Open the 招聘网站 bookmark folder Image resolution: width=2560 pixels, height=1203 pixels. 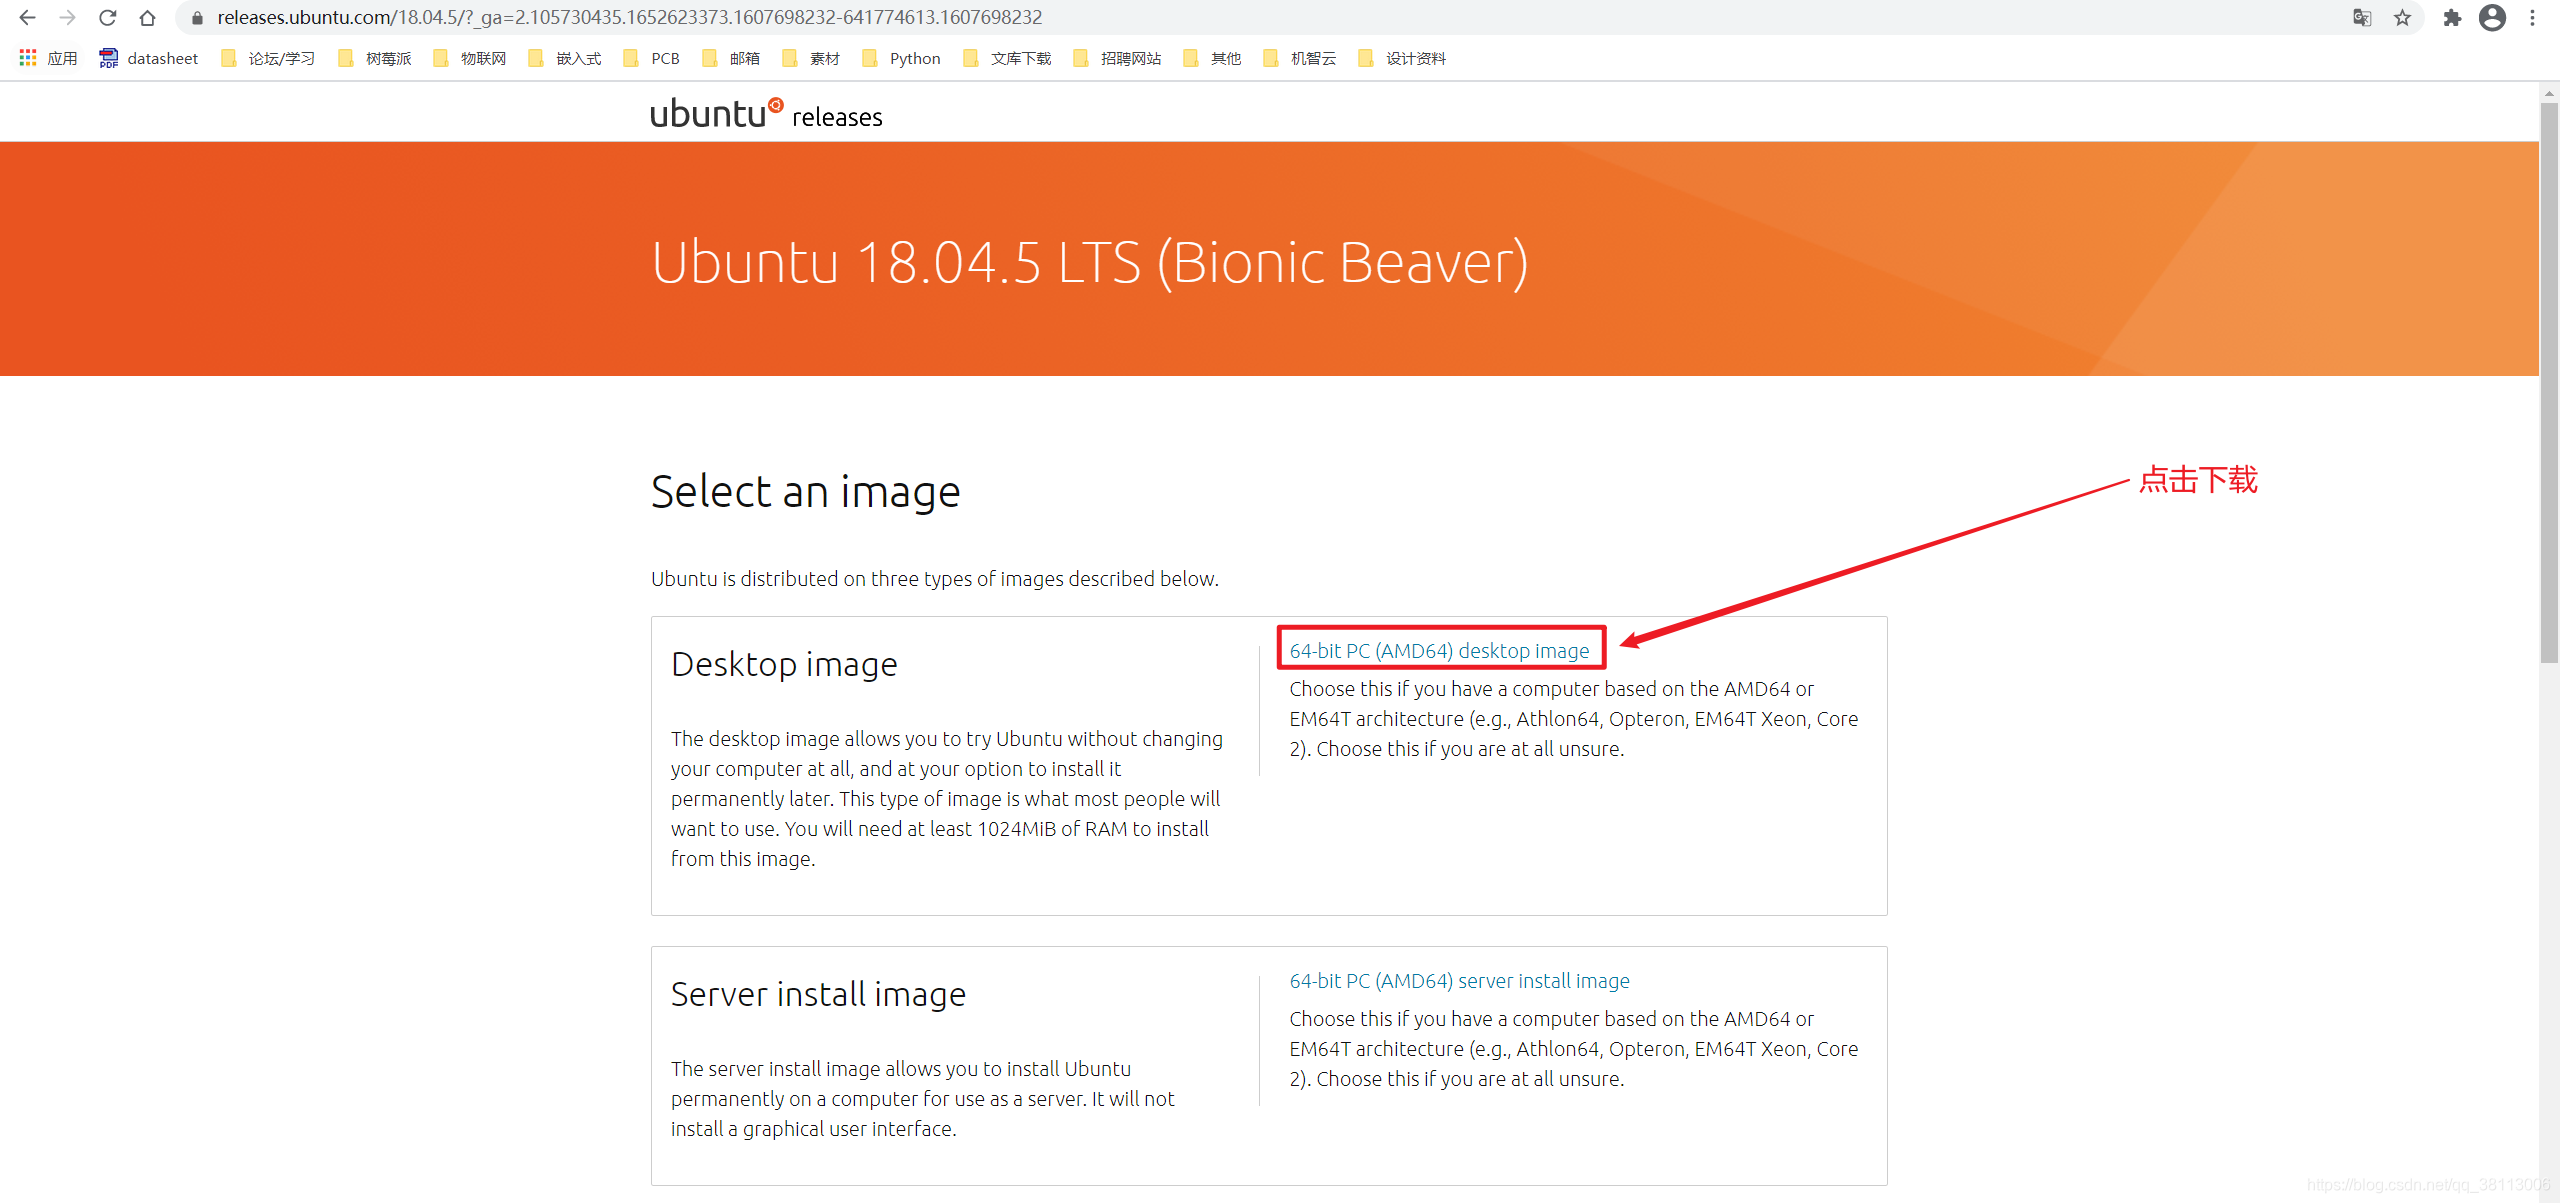tap(1117, 58)
